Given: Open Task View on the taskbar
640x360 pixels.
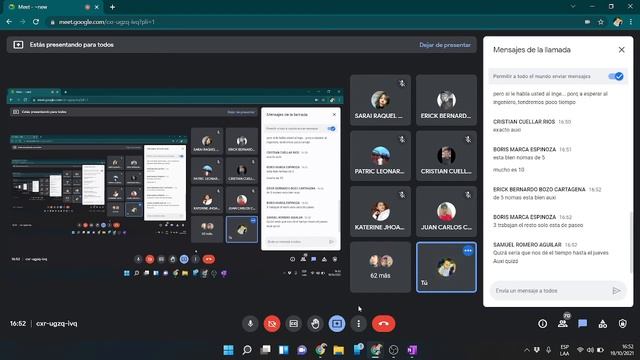Looking at the screenshot, I should pos(265,350).
